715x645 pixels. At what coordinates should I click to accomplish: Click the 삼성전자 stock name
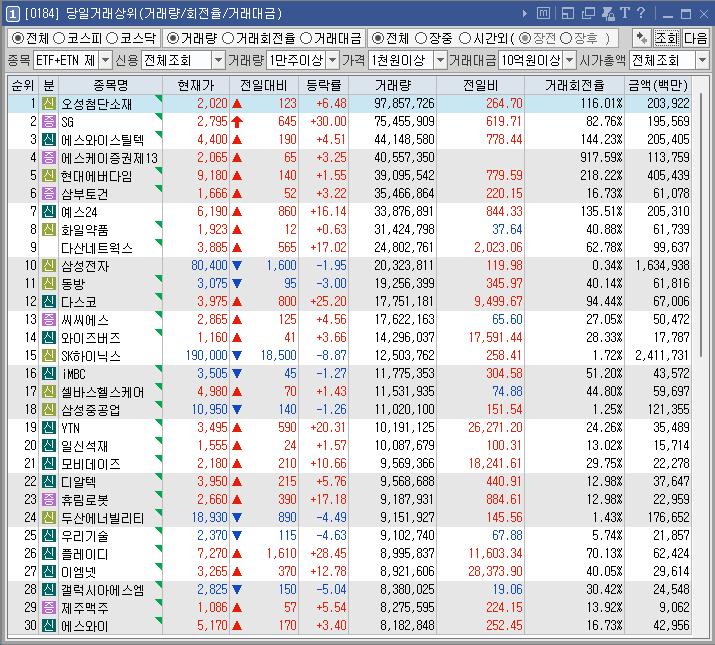pos(85,266)
